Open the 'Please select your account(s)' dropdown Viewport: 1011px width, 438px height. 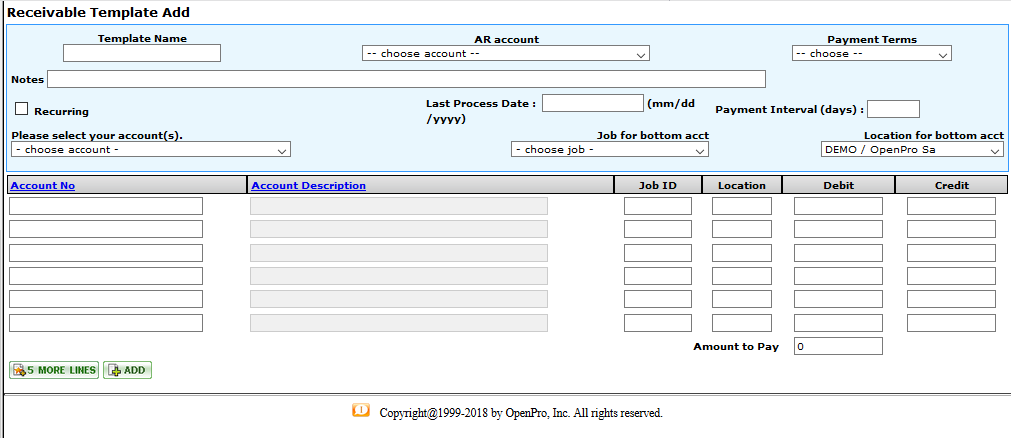(151, 150)
